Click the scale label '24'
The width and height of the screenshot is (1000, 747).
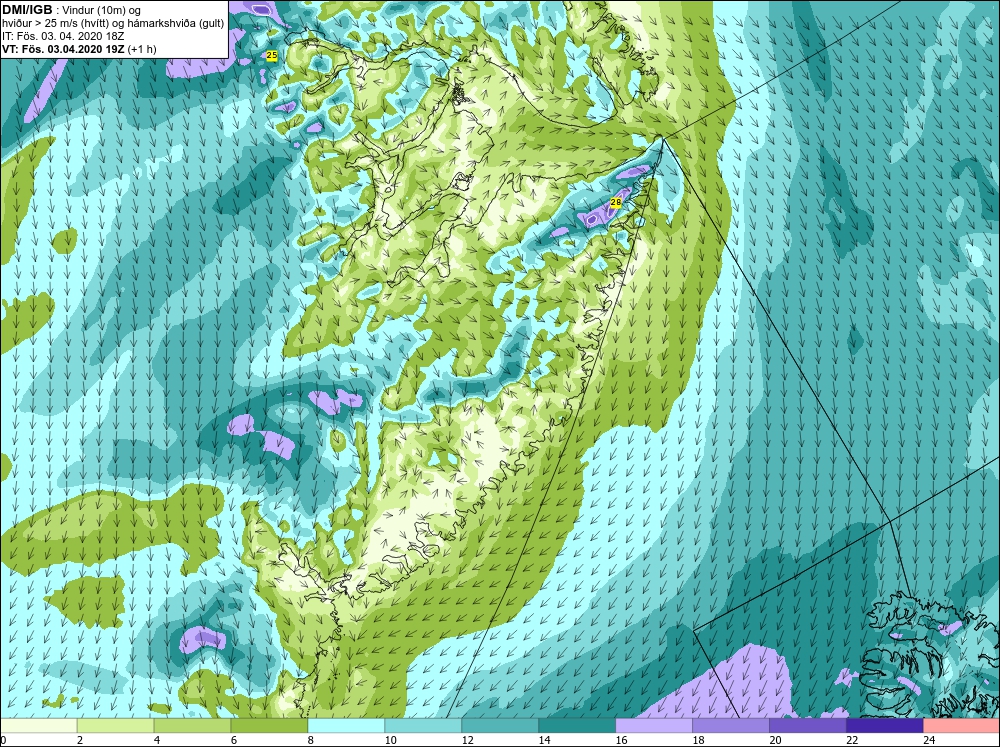tap(929, 740)
